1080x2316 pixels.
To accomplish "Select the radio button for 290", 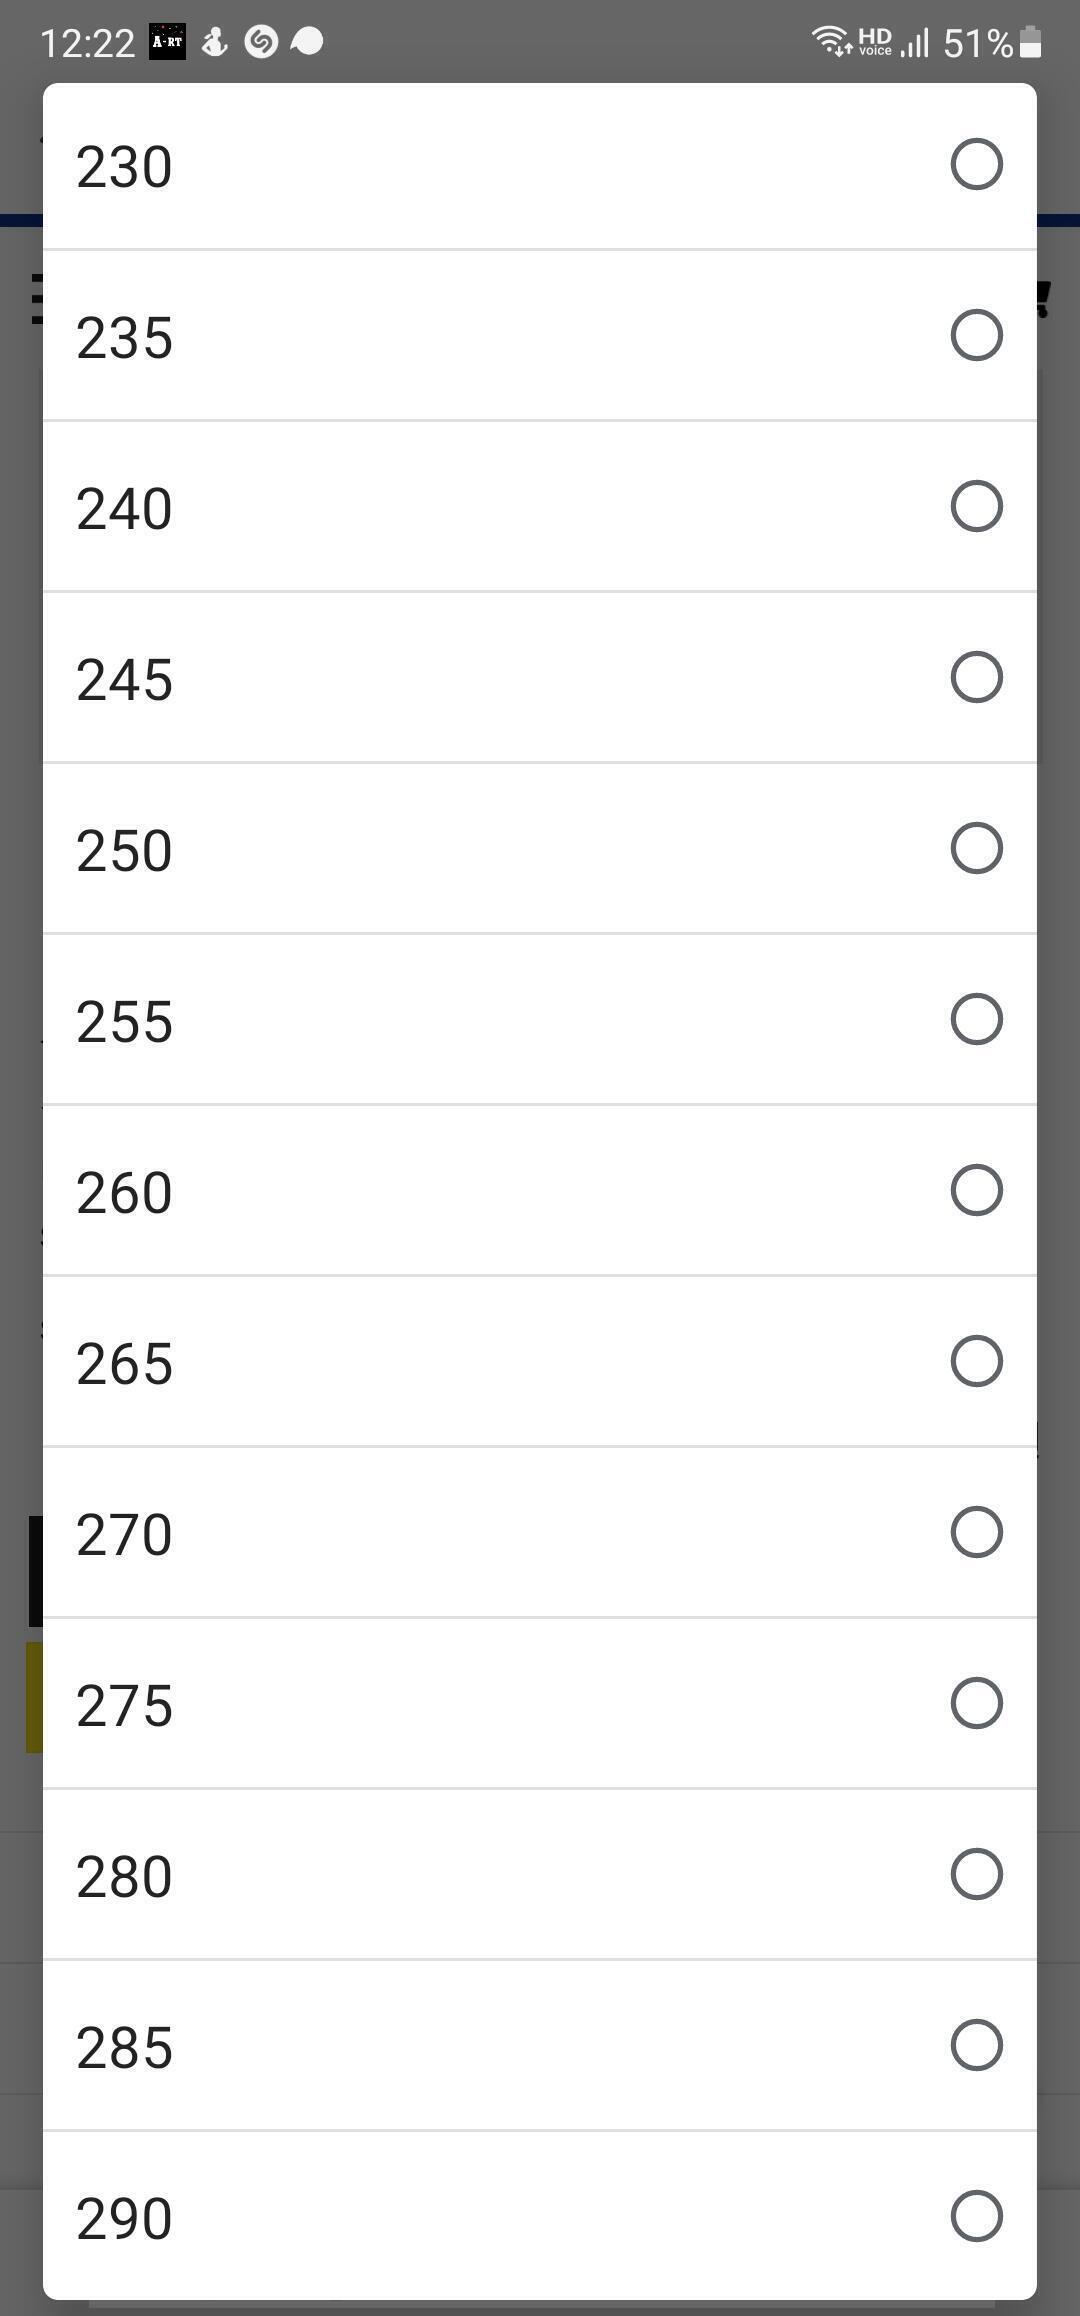I will (x=976, y=2217).
